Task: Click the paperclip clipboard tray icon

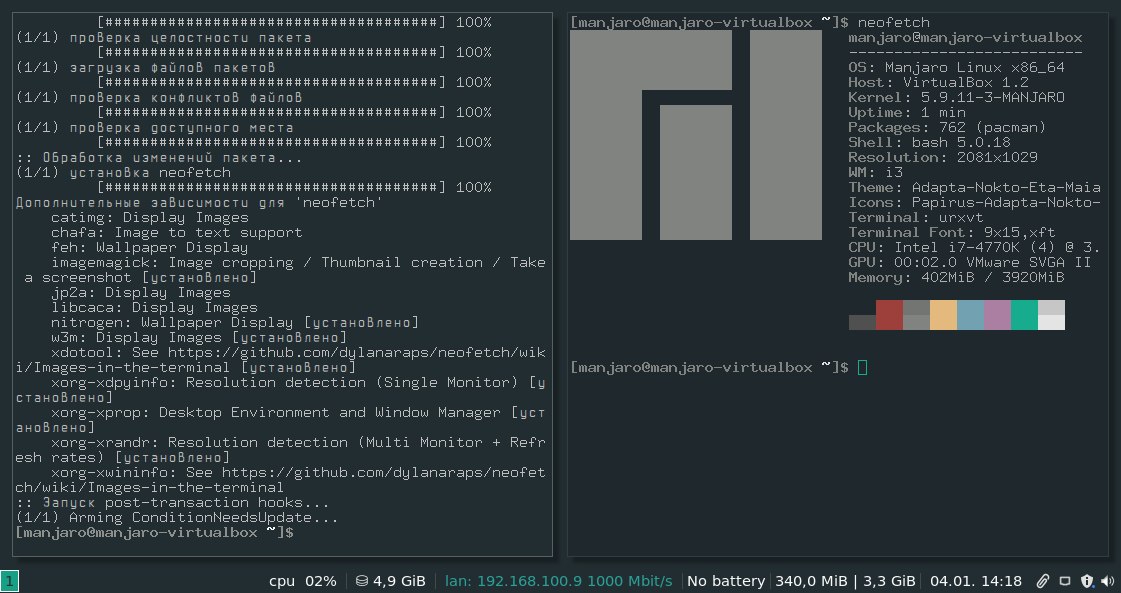Action: click(1042, 581)
